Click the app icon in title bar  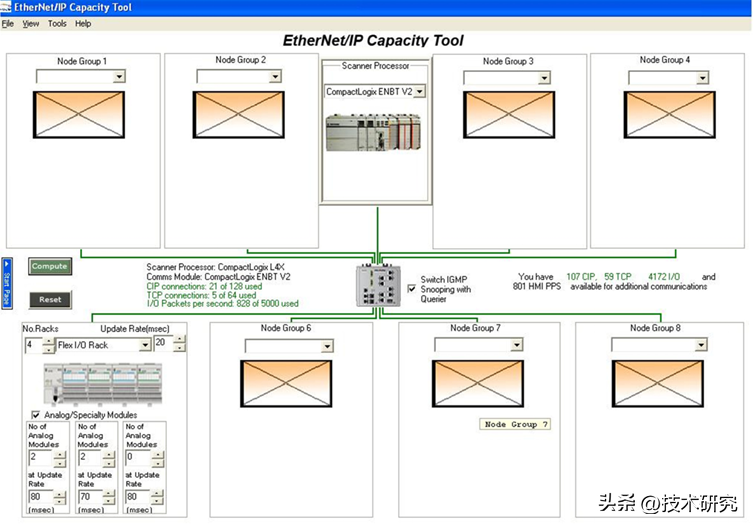point(6,7)
